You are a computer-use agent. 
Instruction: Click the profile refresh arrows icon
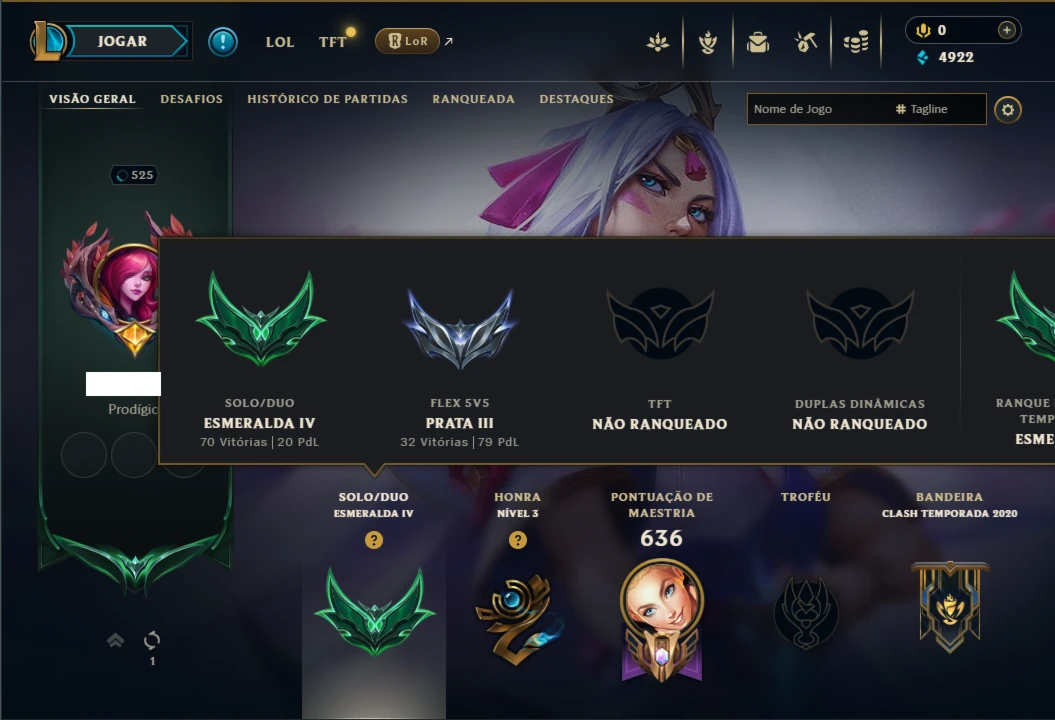coord(152,640)
